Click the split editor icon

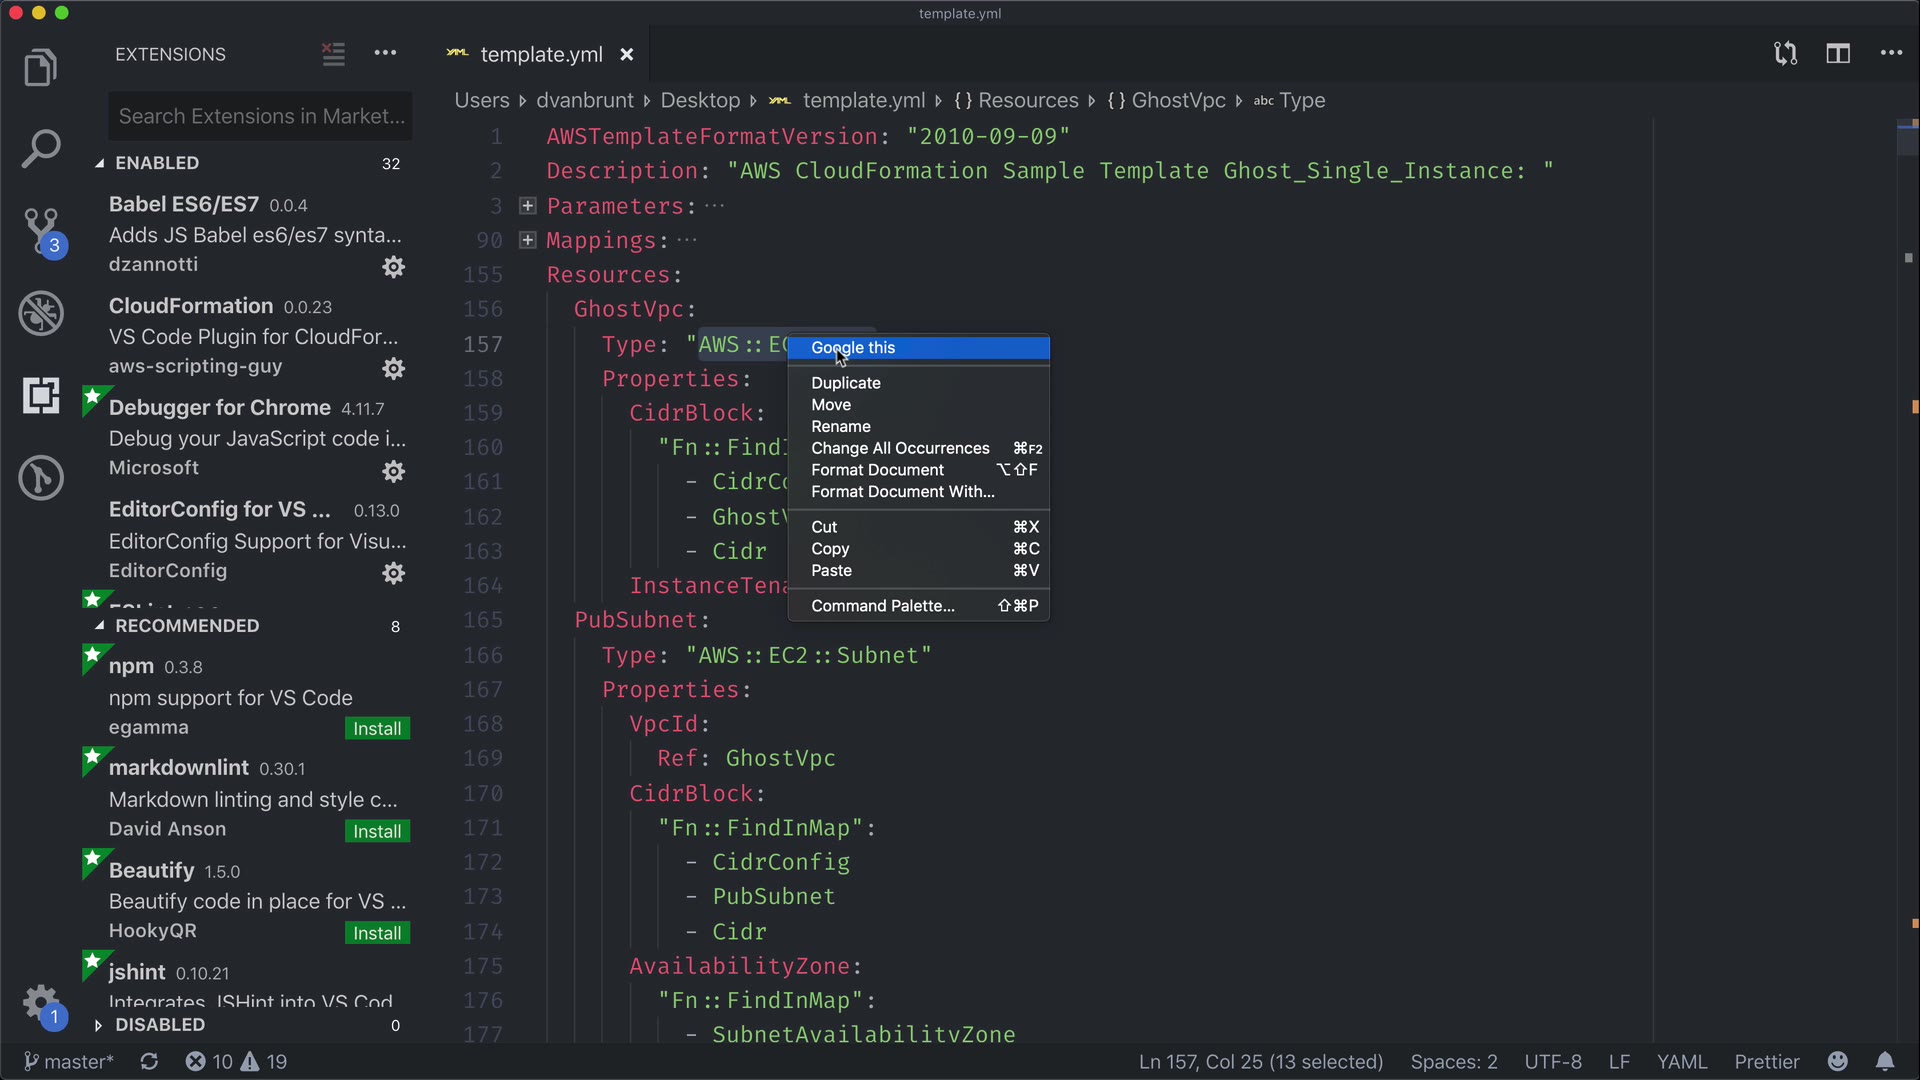point(1838,54)
